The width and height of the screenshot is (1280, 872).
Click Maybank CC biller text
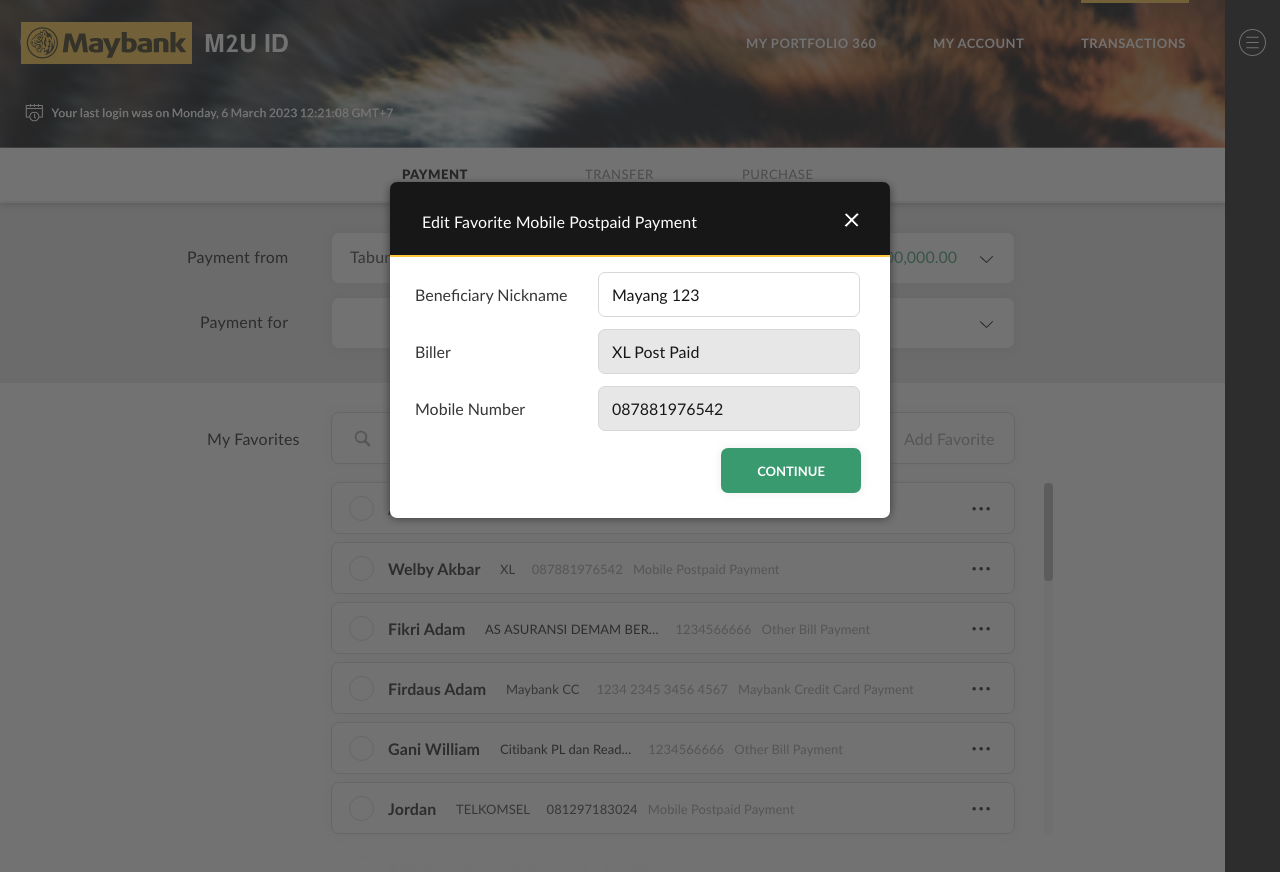click(x=542, y=689)
